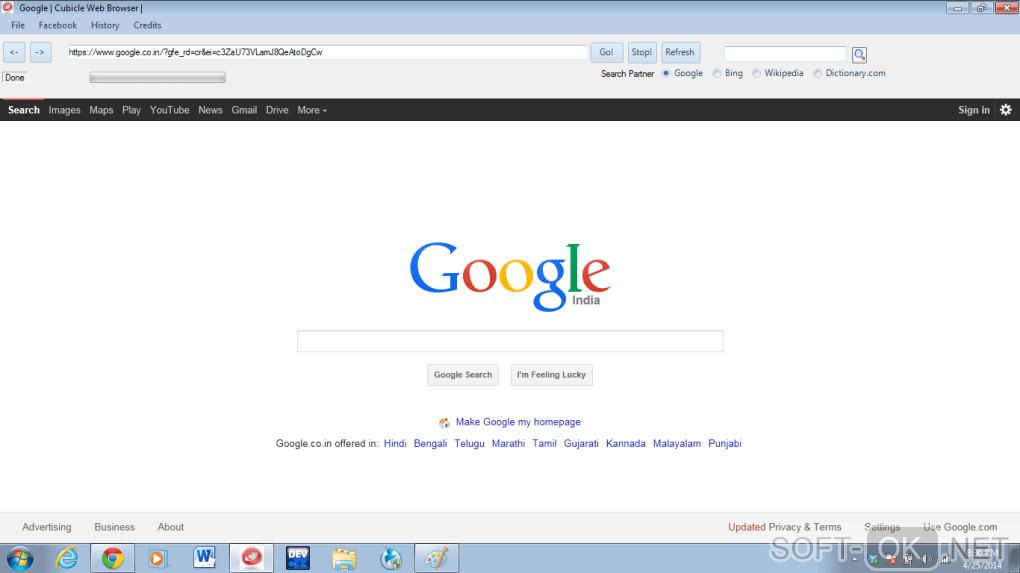Open the globe application taskbar icon

point(390,559)
